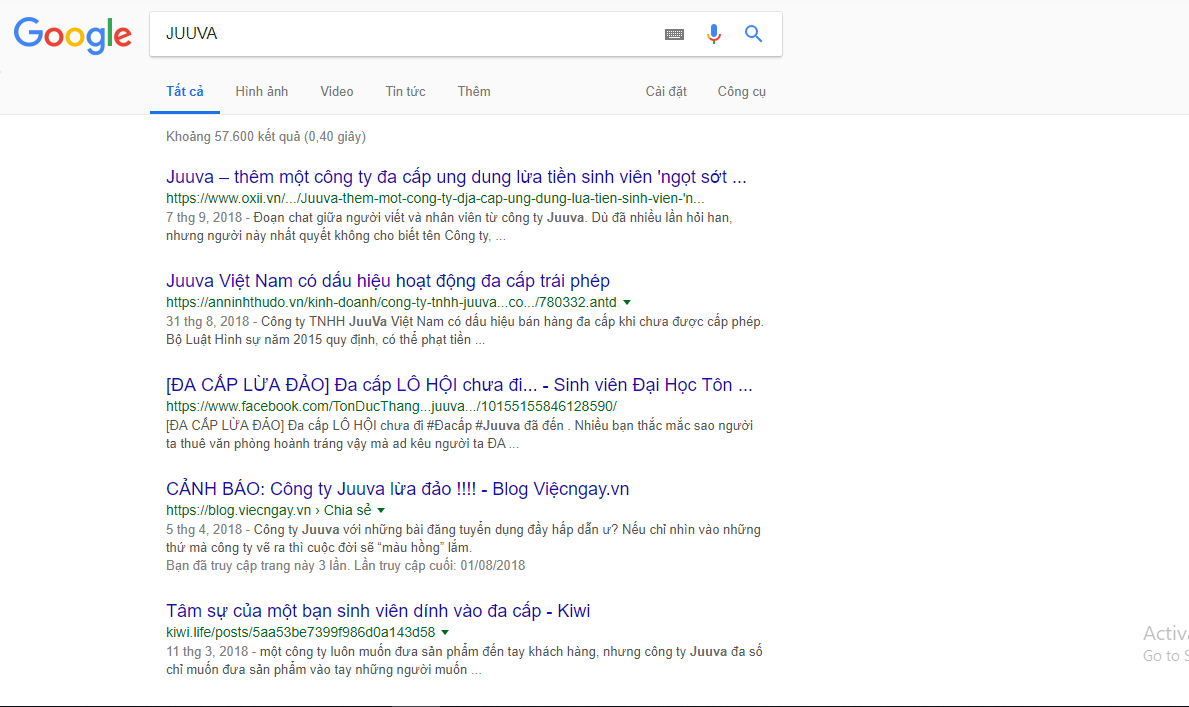Select the Tất cả tab
The width and height of the screenshot is (1189, 707).
[x=185, y=92]
